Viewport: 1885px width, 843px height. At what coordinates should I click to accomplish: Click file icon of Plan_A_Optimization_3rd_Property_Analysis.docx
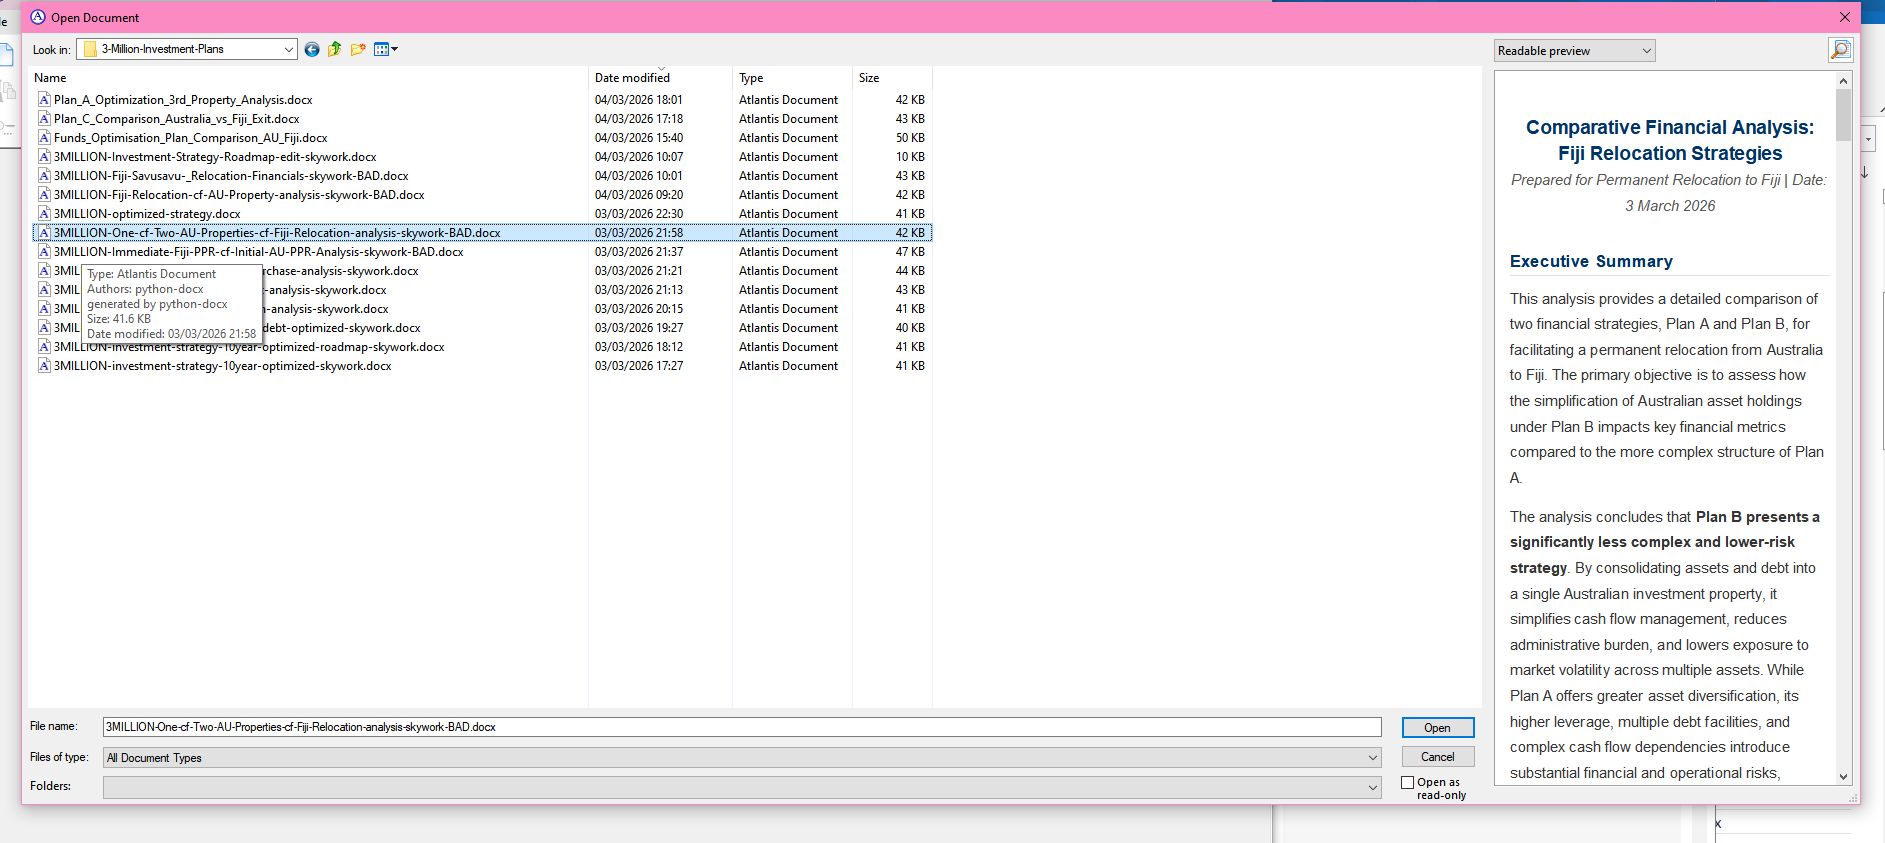pos(44,100)
